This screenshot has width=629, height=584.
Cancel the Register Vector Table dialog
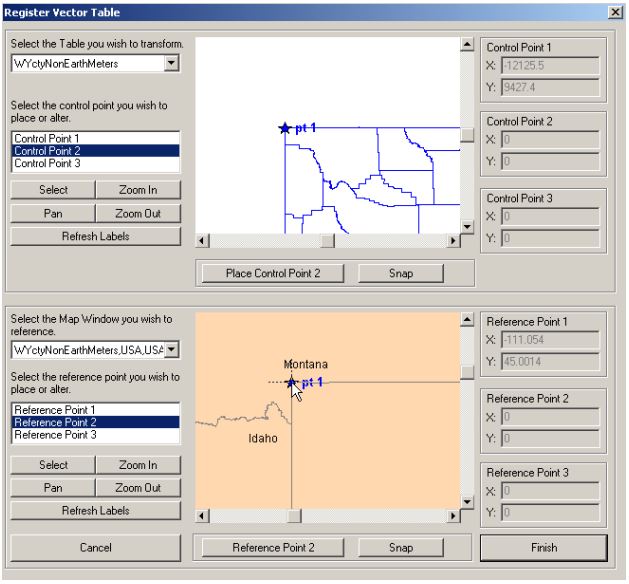95,548
